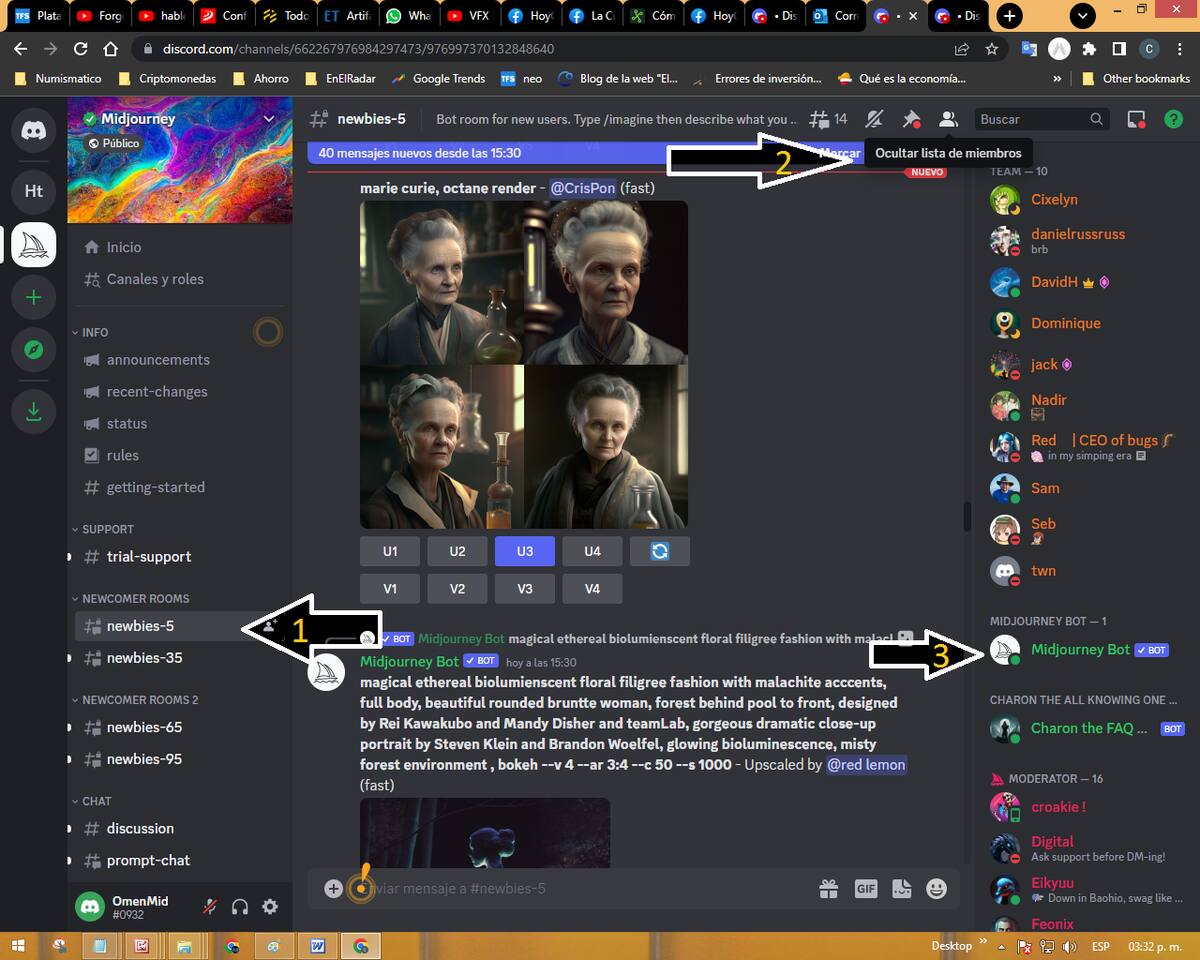Open the gift Nitro icon
The image size is (1200, 960).
point(828,888)
